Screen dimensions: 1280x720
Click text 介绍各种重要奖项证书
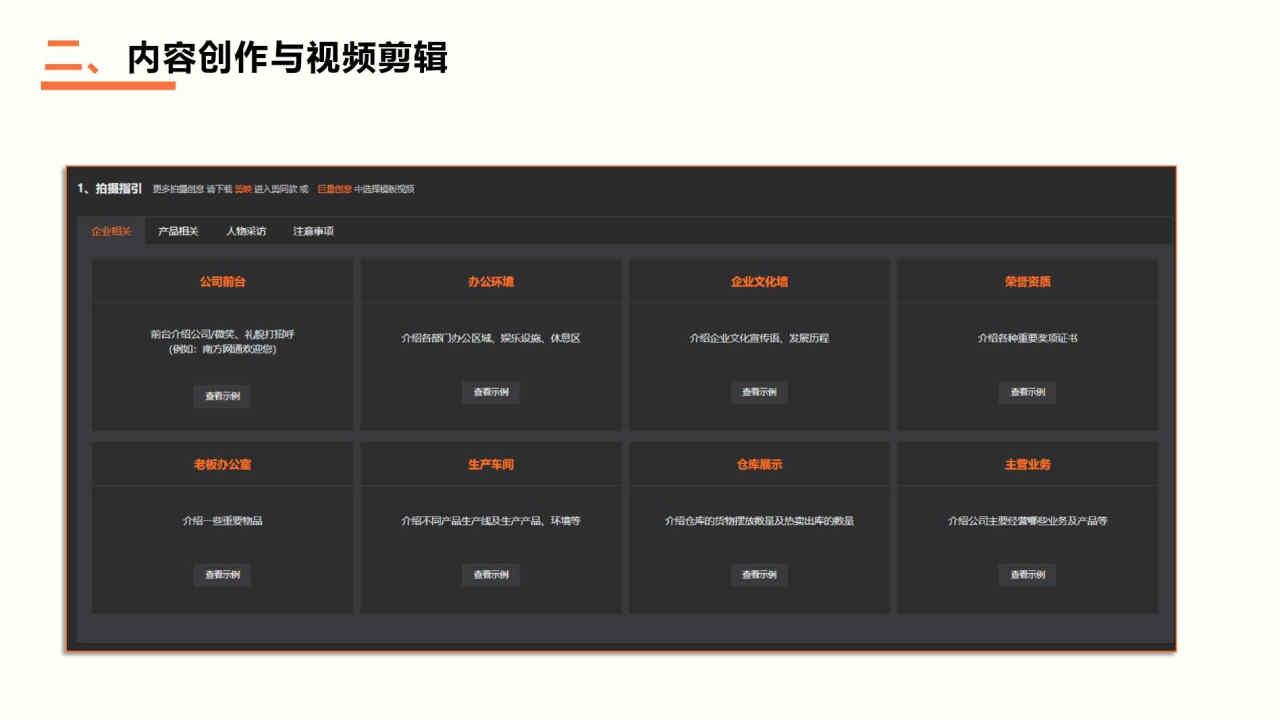coord(1027,338)
